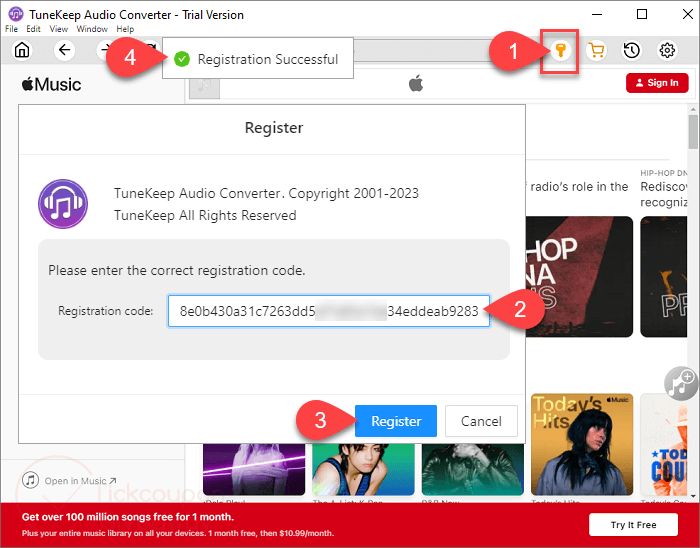Close the TuneKeep window

688,14
